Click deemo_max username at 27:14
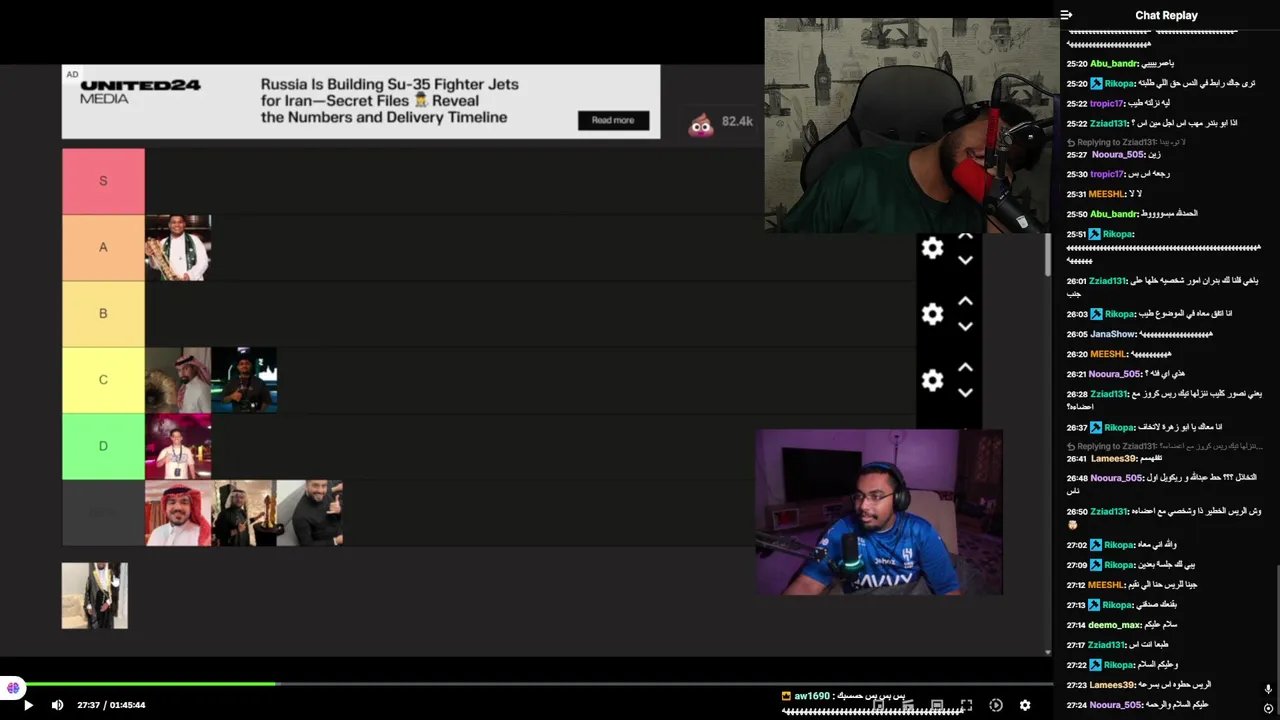 click(x=1114, y=625)
